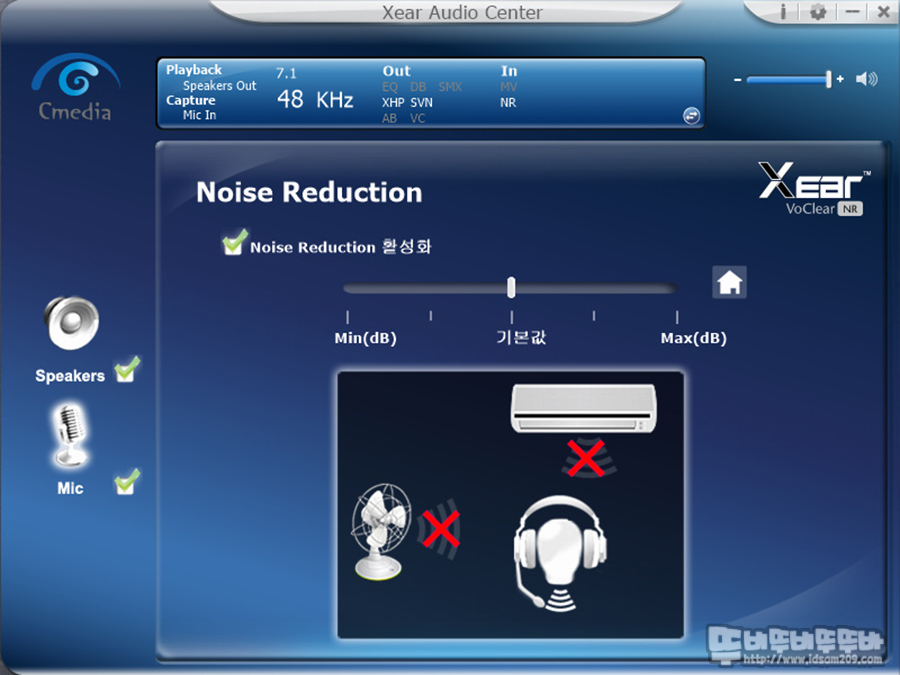The image size is (900, 675).
Task: Click the Min(dB) label
Action: pyautogui.click(x=366, y=338)
